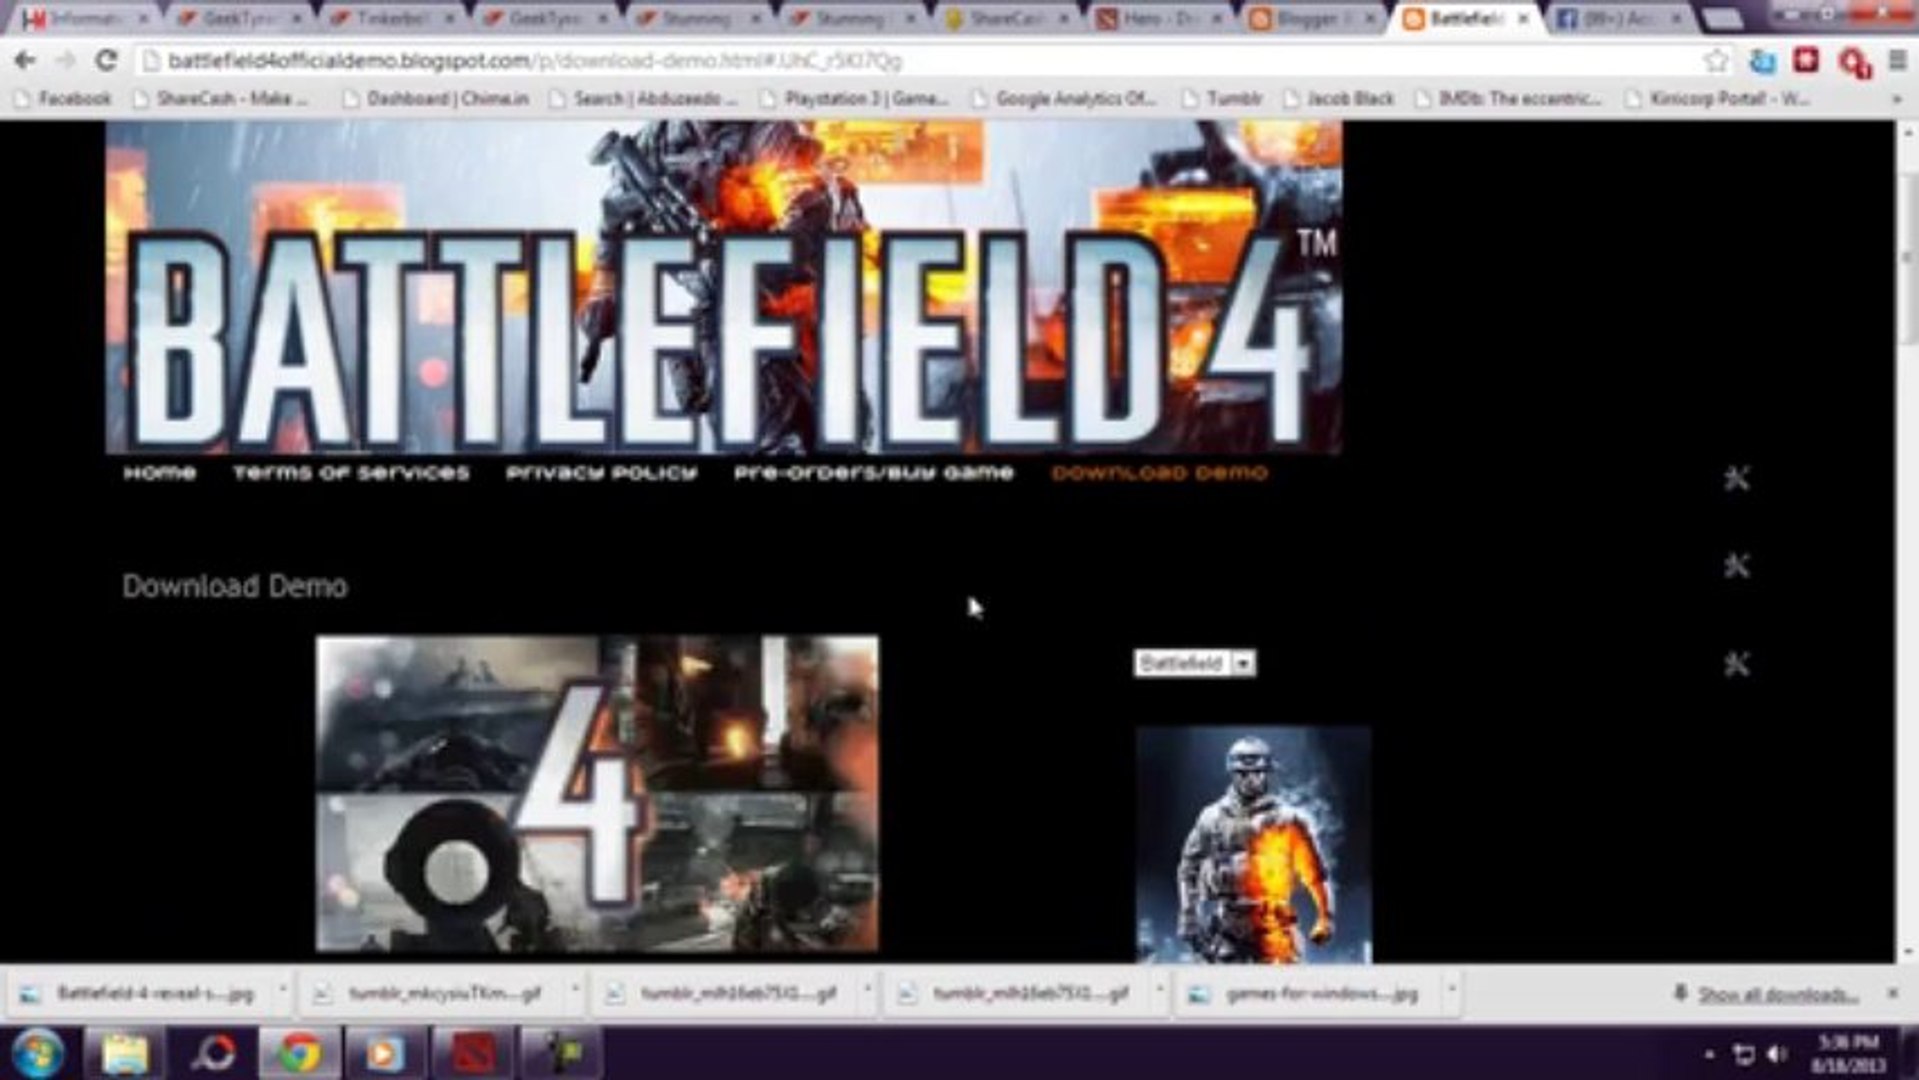Open the Chrome menu button

click(x=1897, y=61)
